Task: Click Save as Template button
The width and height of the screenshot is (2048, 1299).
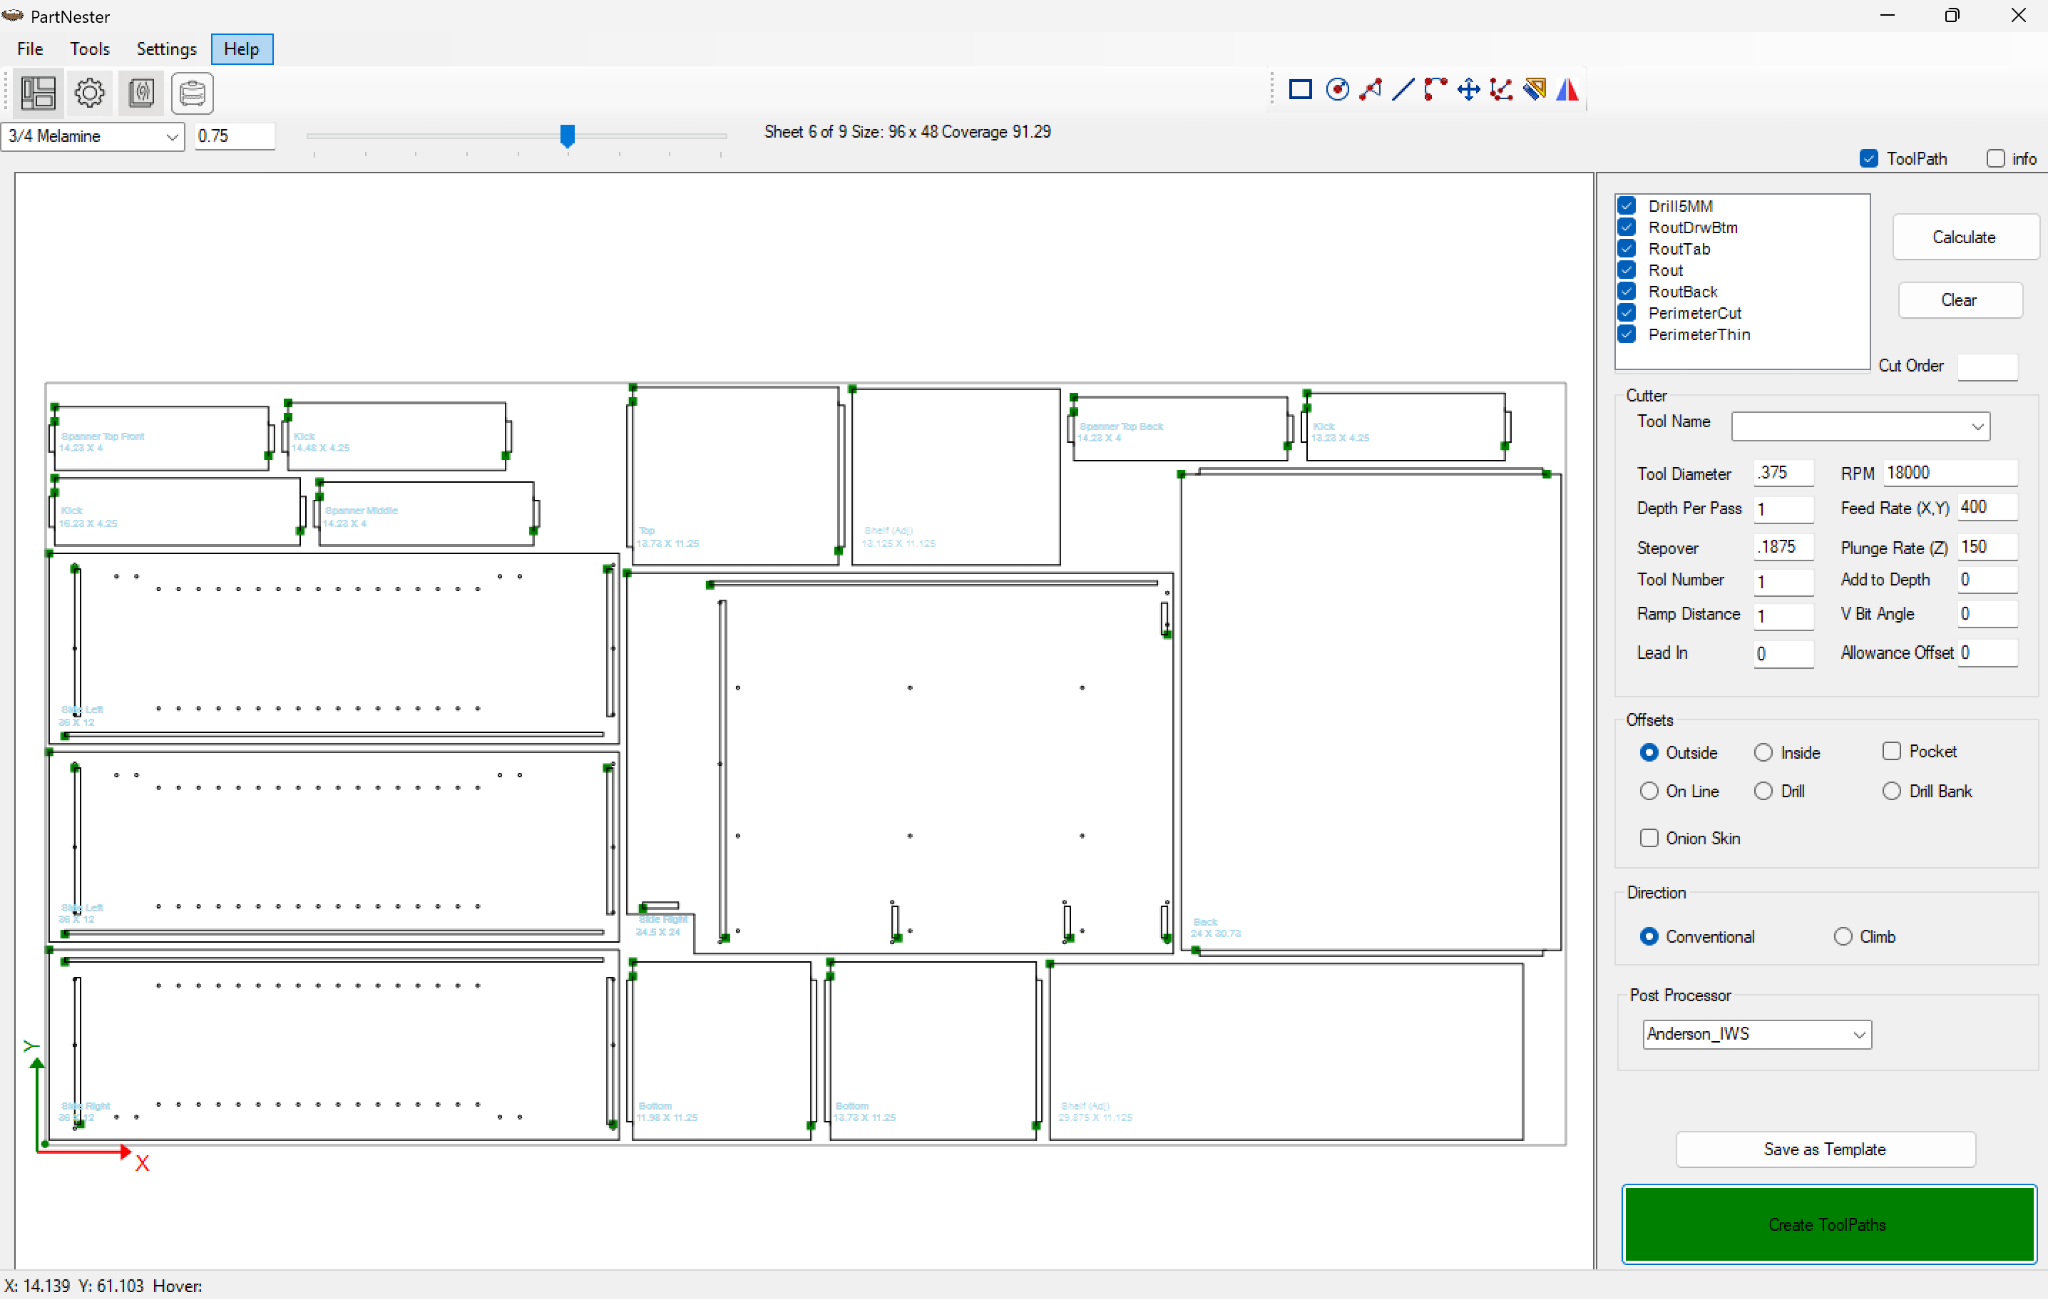Action: coord(1825,1149)
